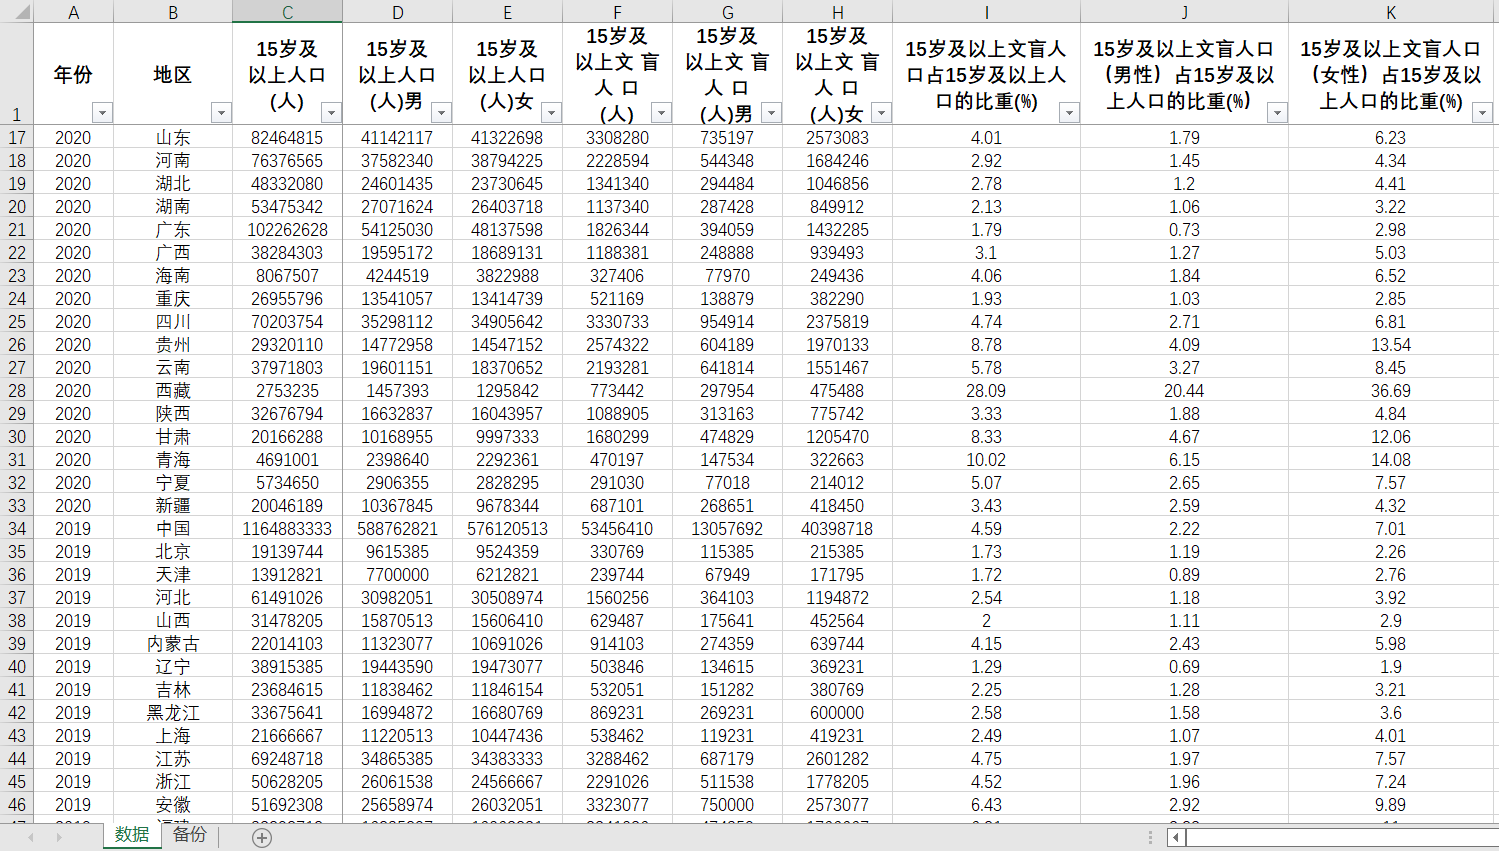Click the 新疆 region cell
This screenshot has height=851, width=1499.
(173, 506)
